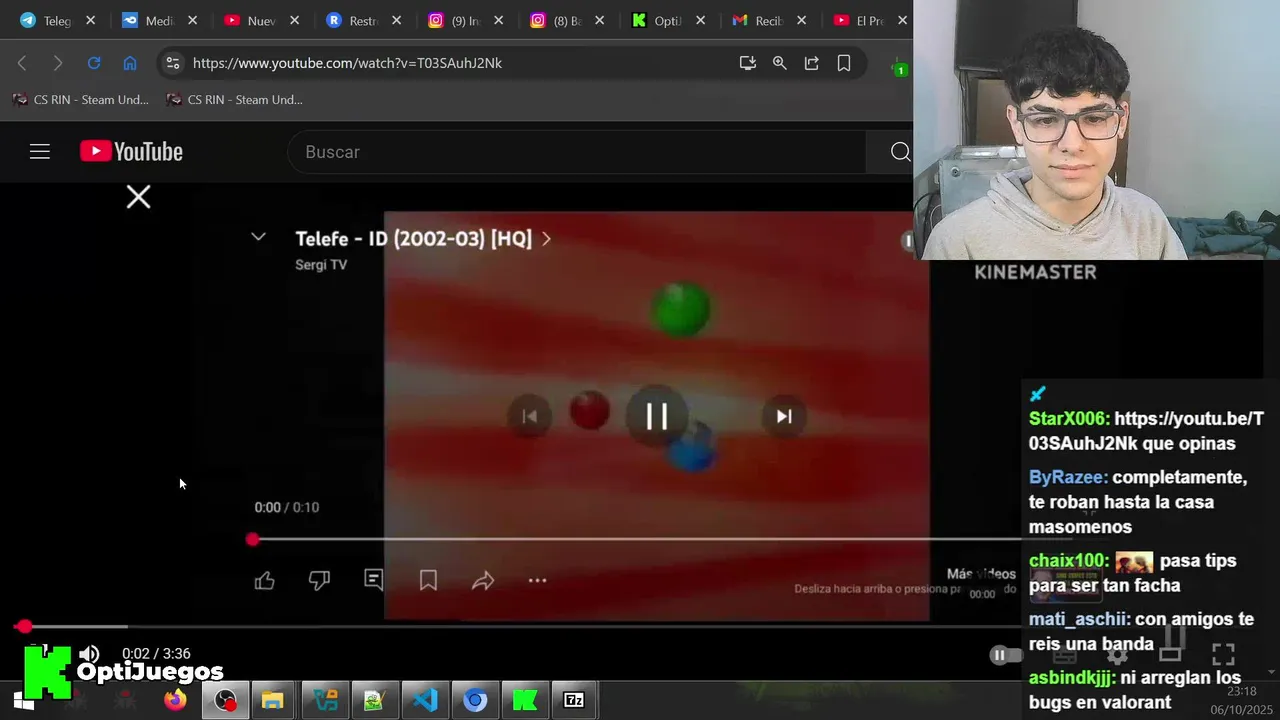This screenshot has height=720, width=1280.
Task: Switch to the 'El Pre' YouTube tab
Action: [x=860, y=20]
